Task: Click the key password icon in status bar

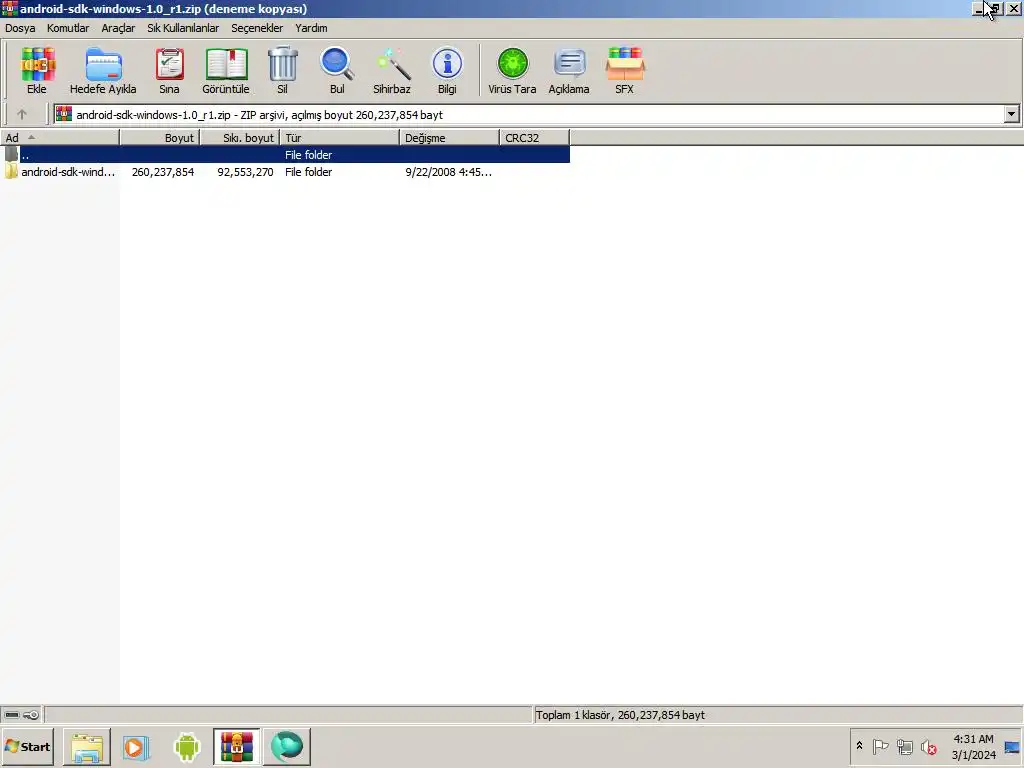Action: point(31,715)
